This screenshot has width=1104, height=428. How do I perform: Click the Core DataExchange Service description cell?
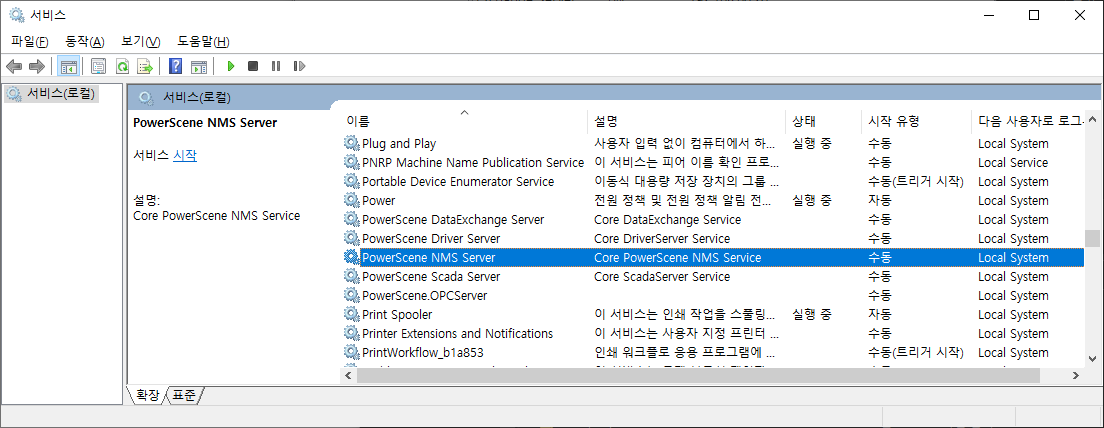click(x=667, y=220)
